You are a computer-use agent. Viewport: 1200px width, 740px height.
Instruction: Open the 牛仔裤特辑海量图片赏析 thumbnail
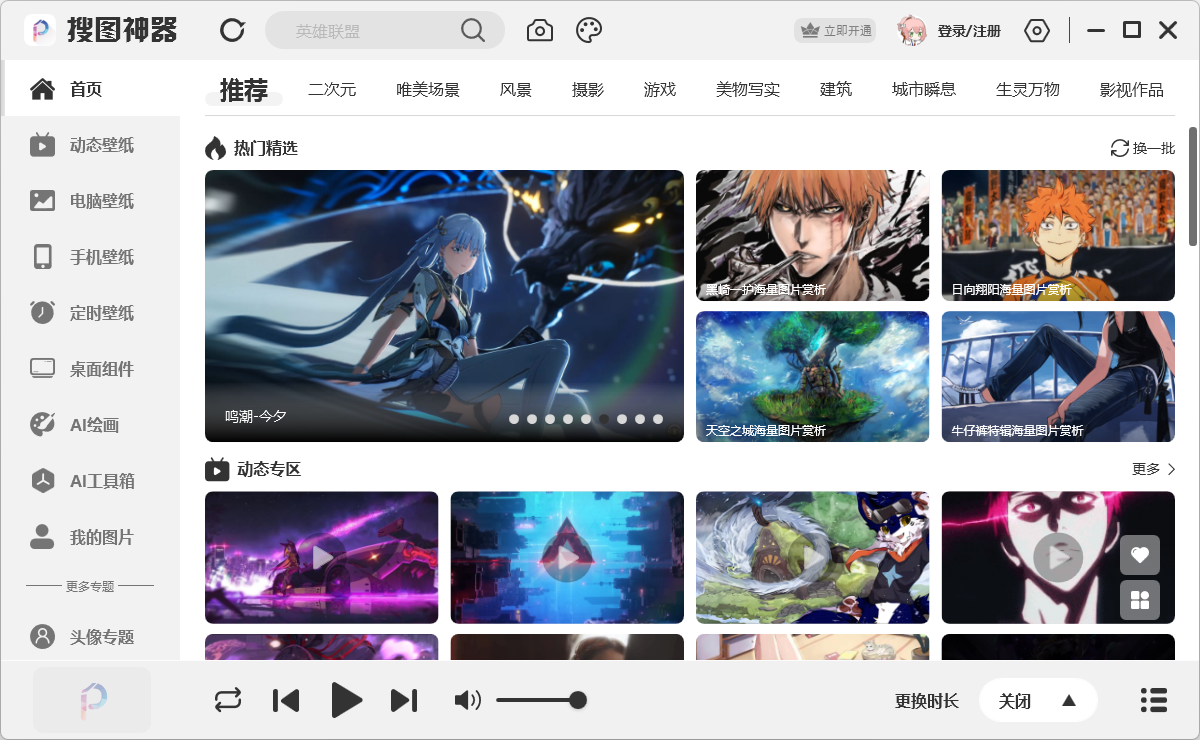[x=1058, y=376]
